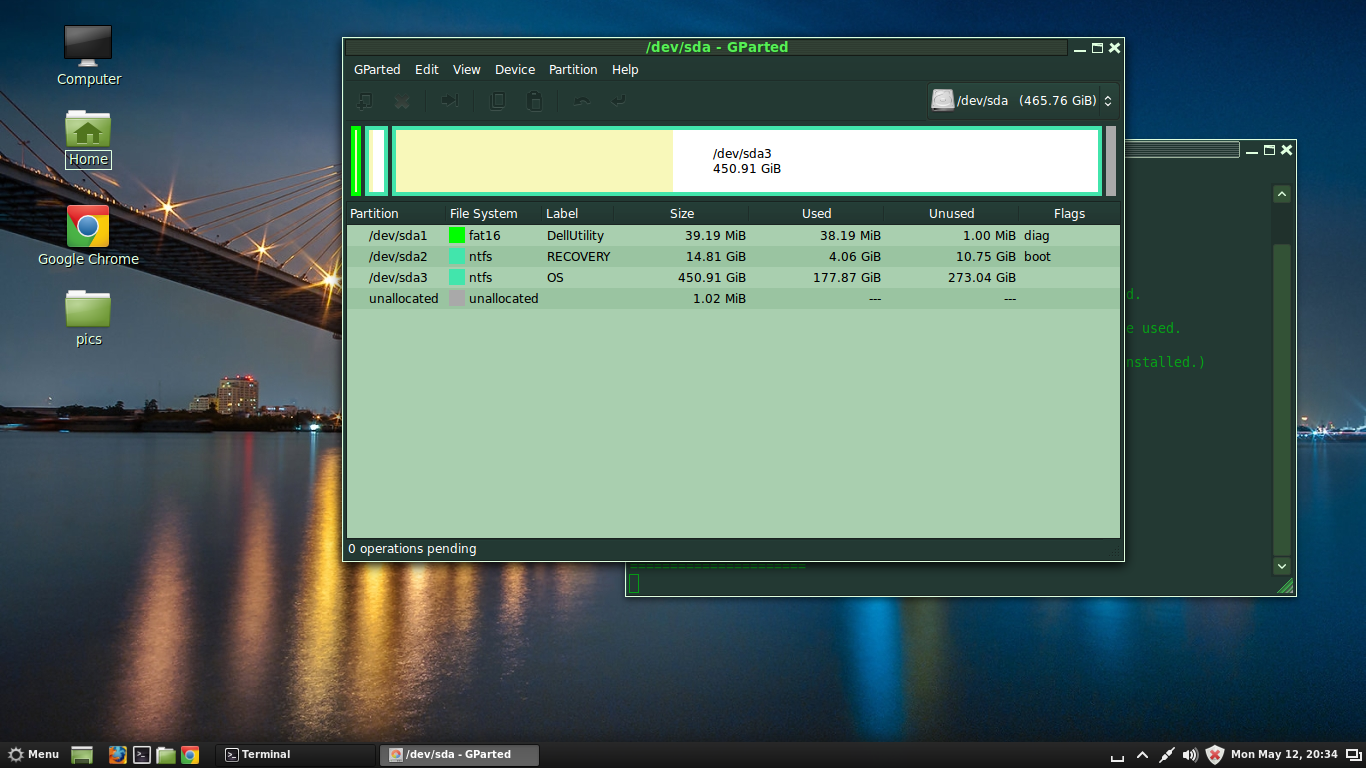Sort by the Used column header
Image resolution: width=1366 pixels, height=768 pixels.
[816, 214]
